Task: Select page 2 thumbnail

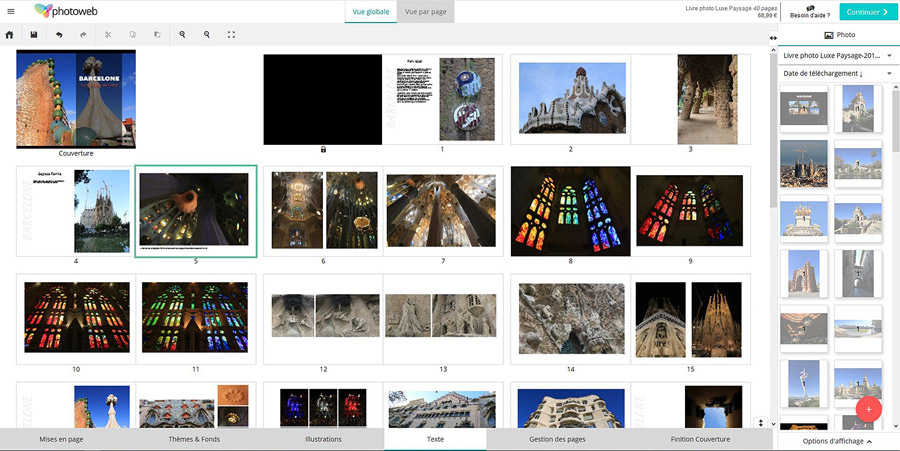Action: pos(571,99)
